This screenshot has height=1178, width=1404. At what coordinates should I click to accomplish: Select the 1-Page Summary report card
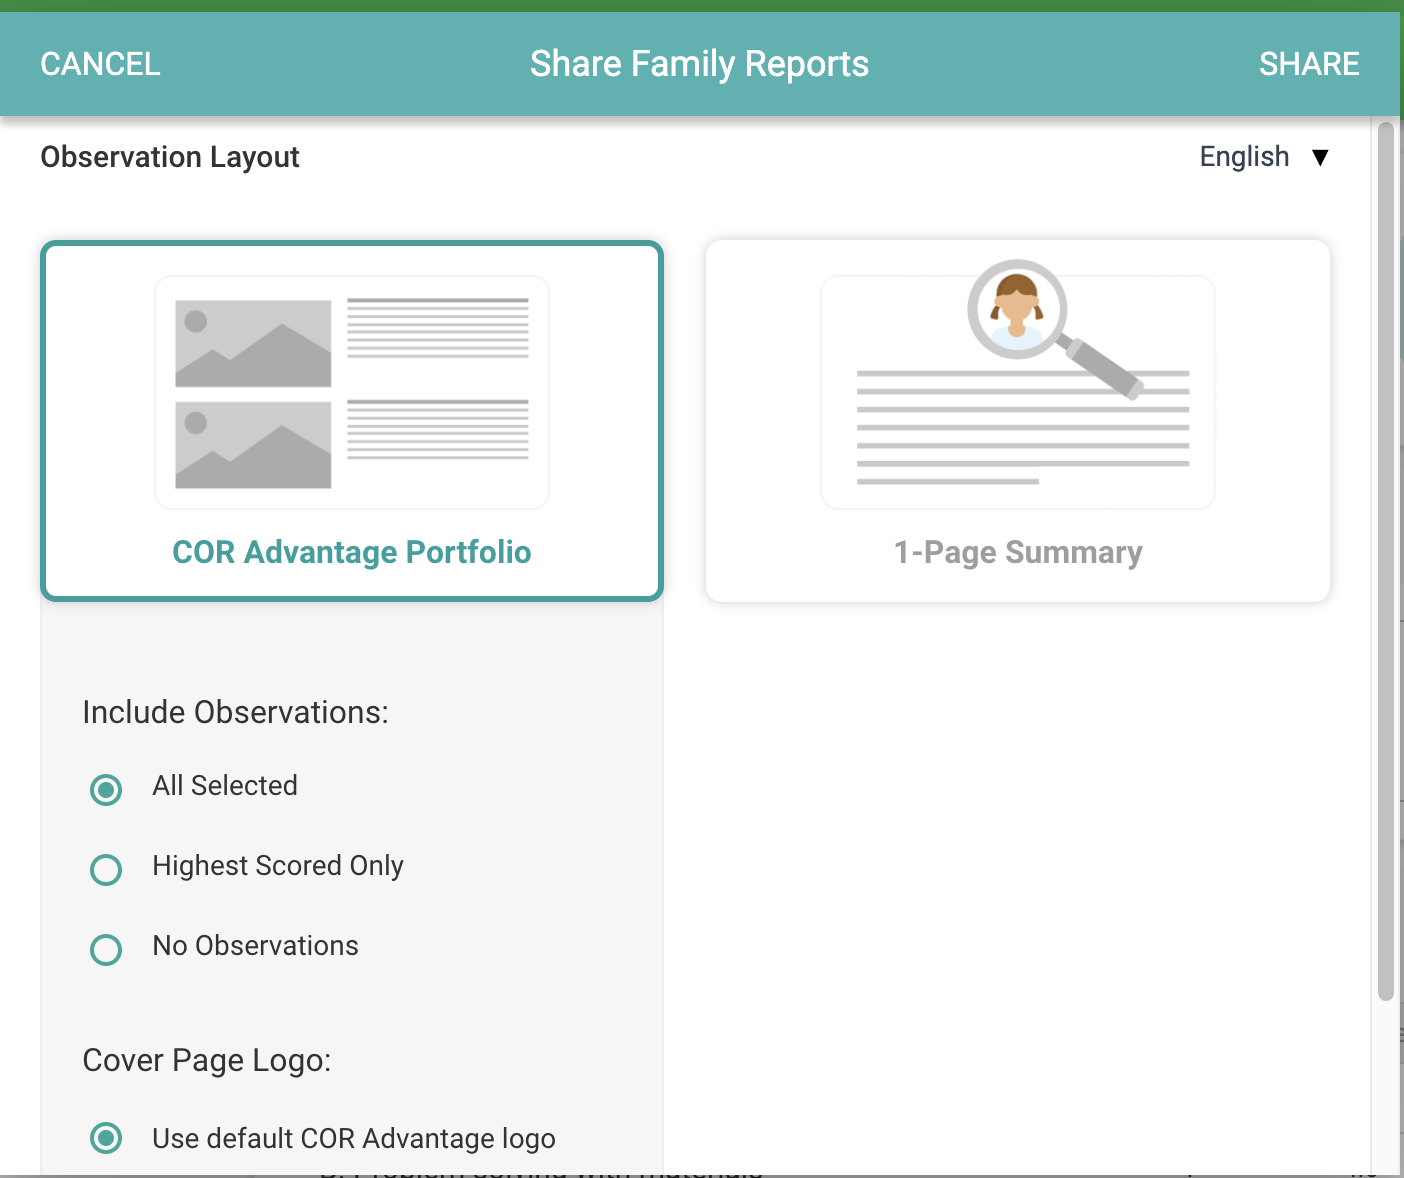pos(1017,420)
